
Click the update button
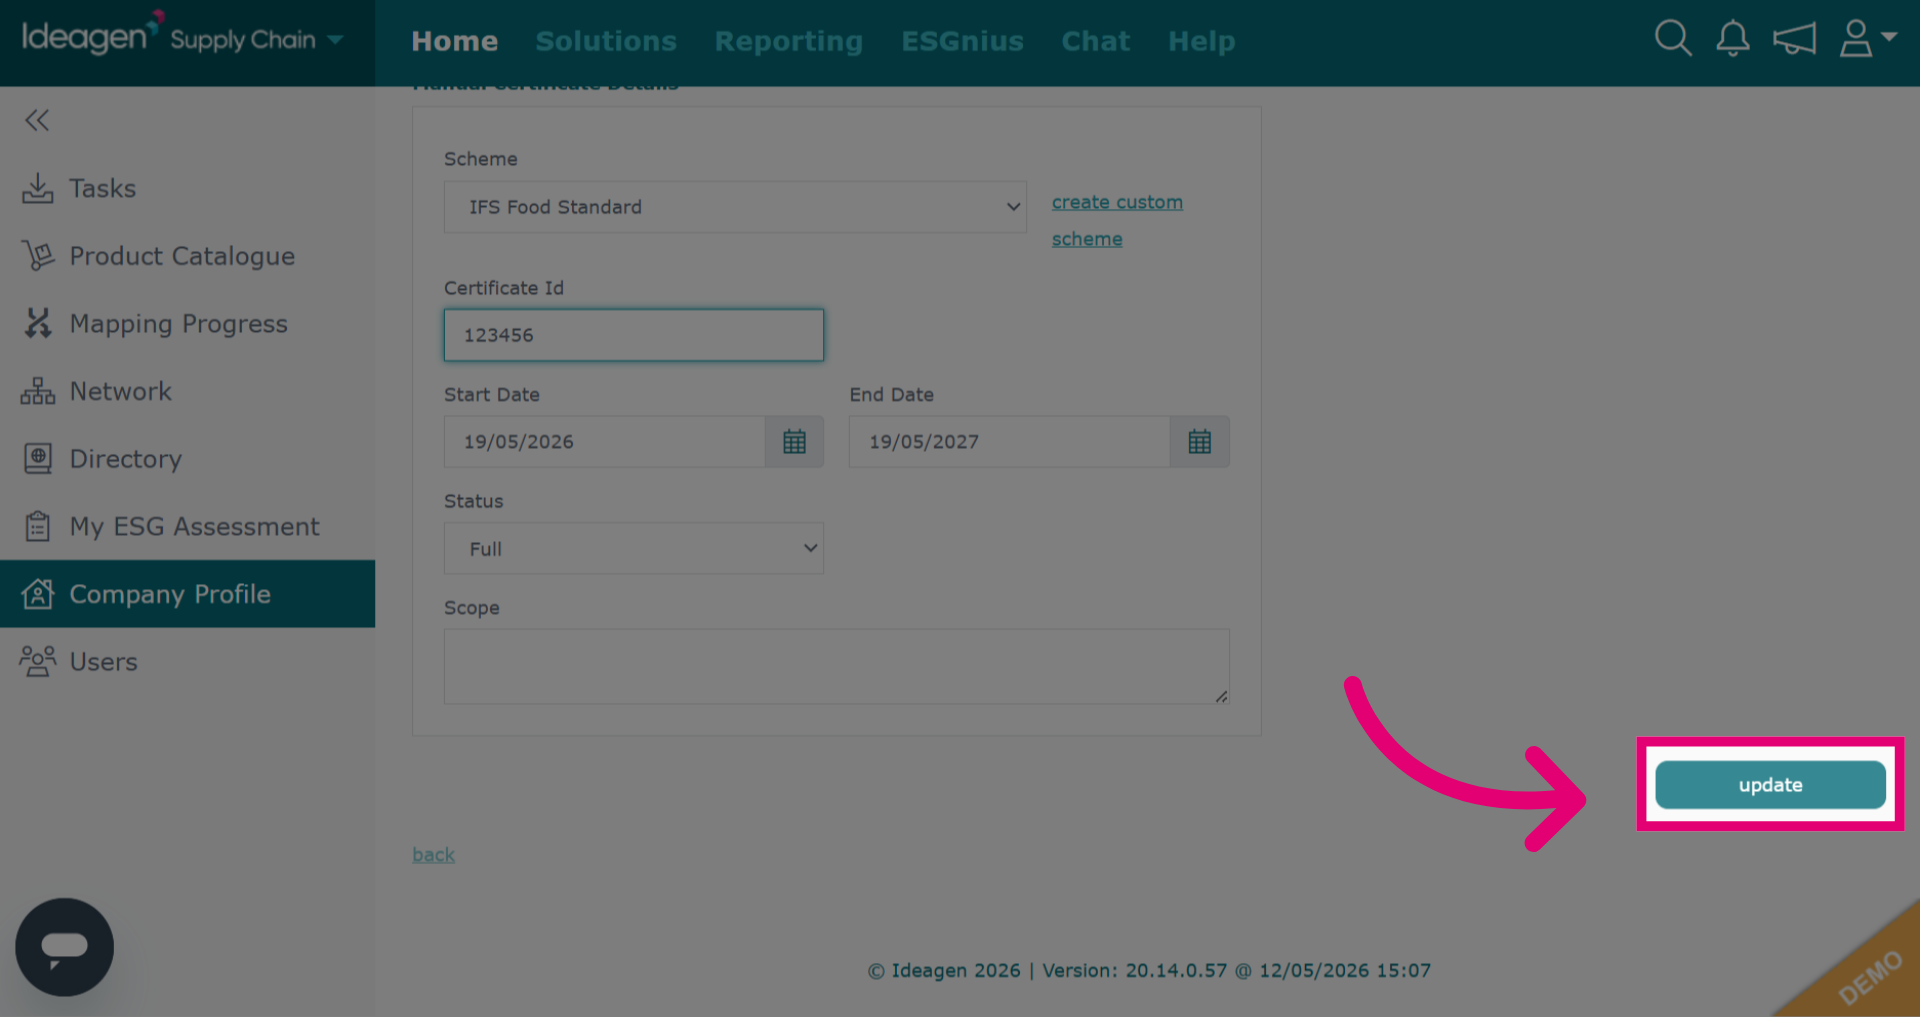[x=1770, y=785]
